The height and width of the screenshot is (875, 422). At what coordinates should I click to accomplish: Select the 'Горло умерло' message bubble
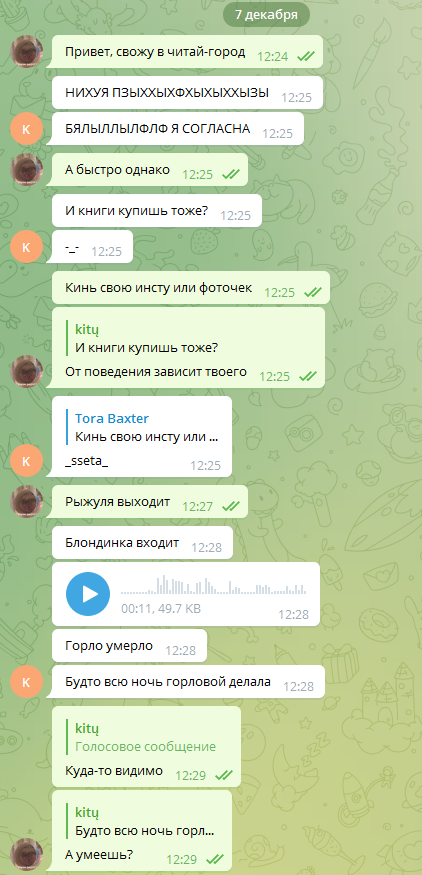(x=130, y=646)
